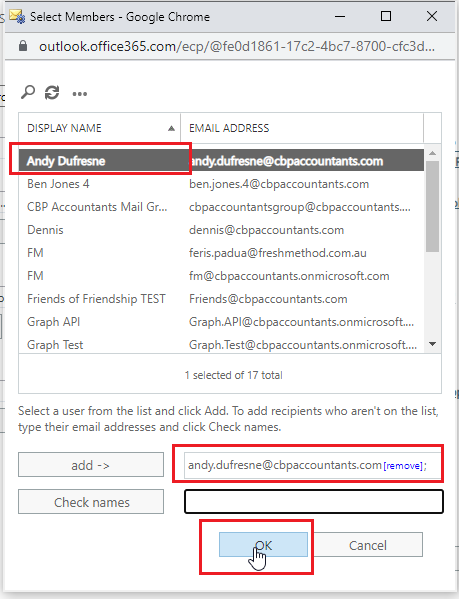Click the Check names button
This screenshot has height=599, width=459.
tap(91, 502)
